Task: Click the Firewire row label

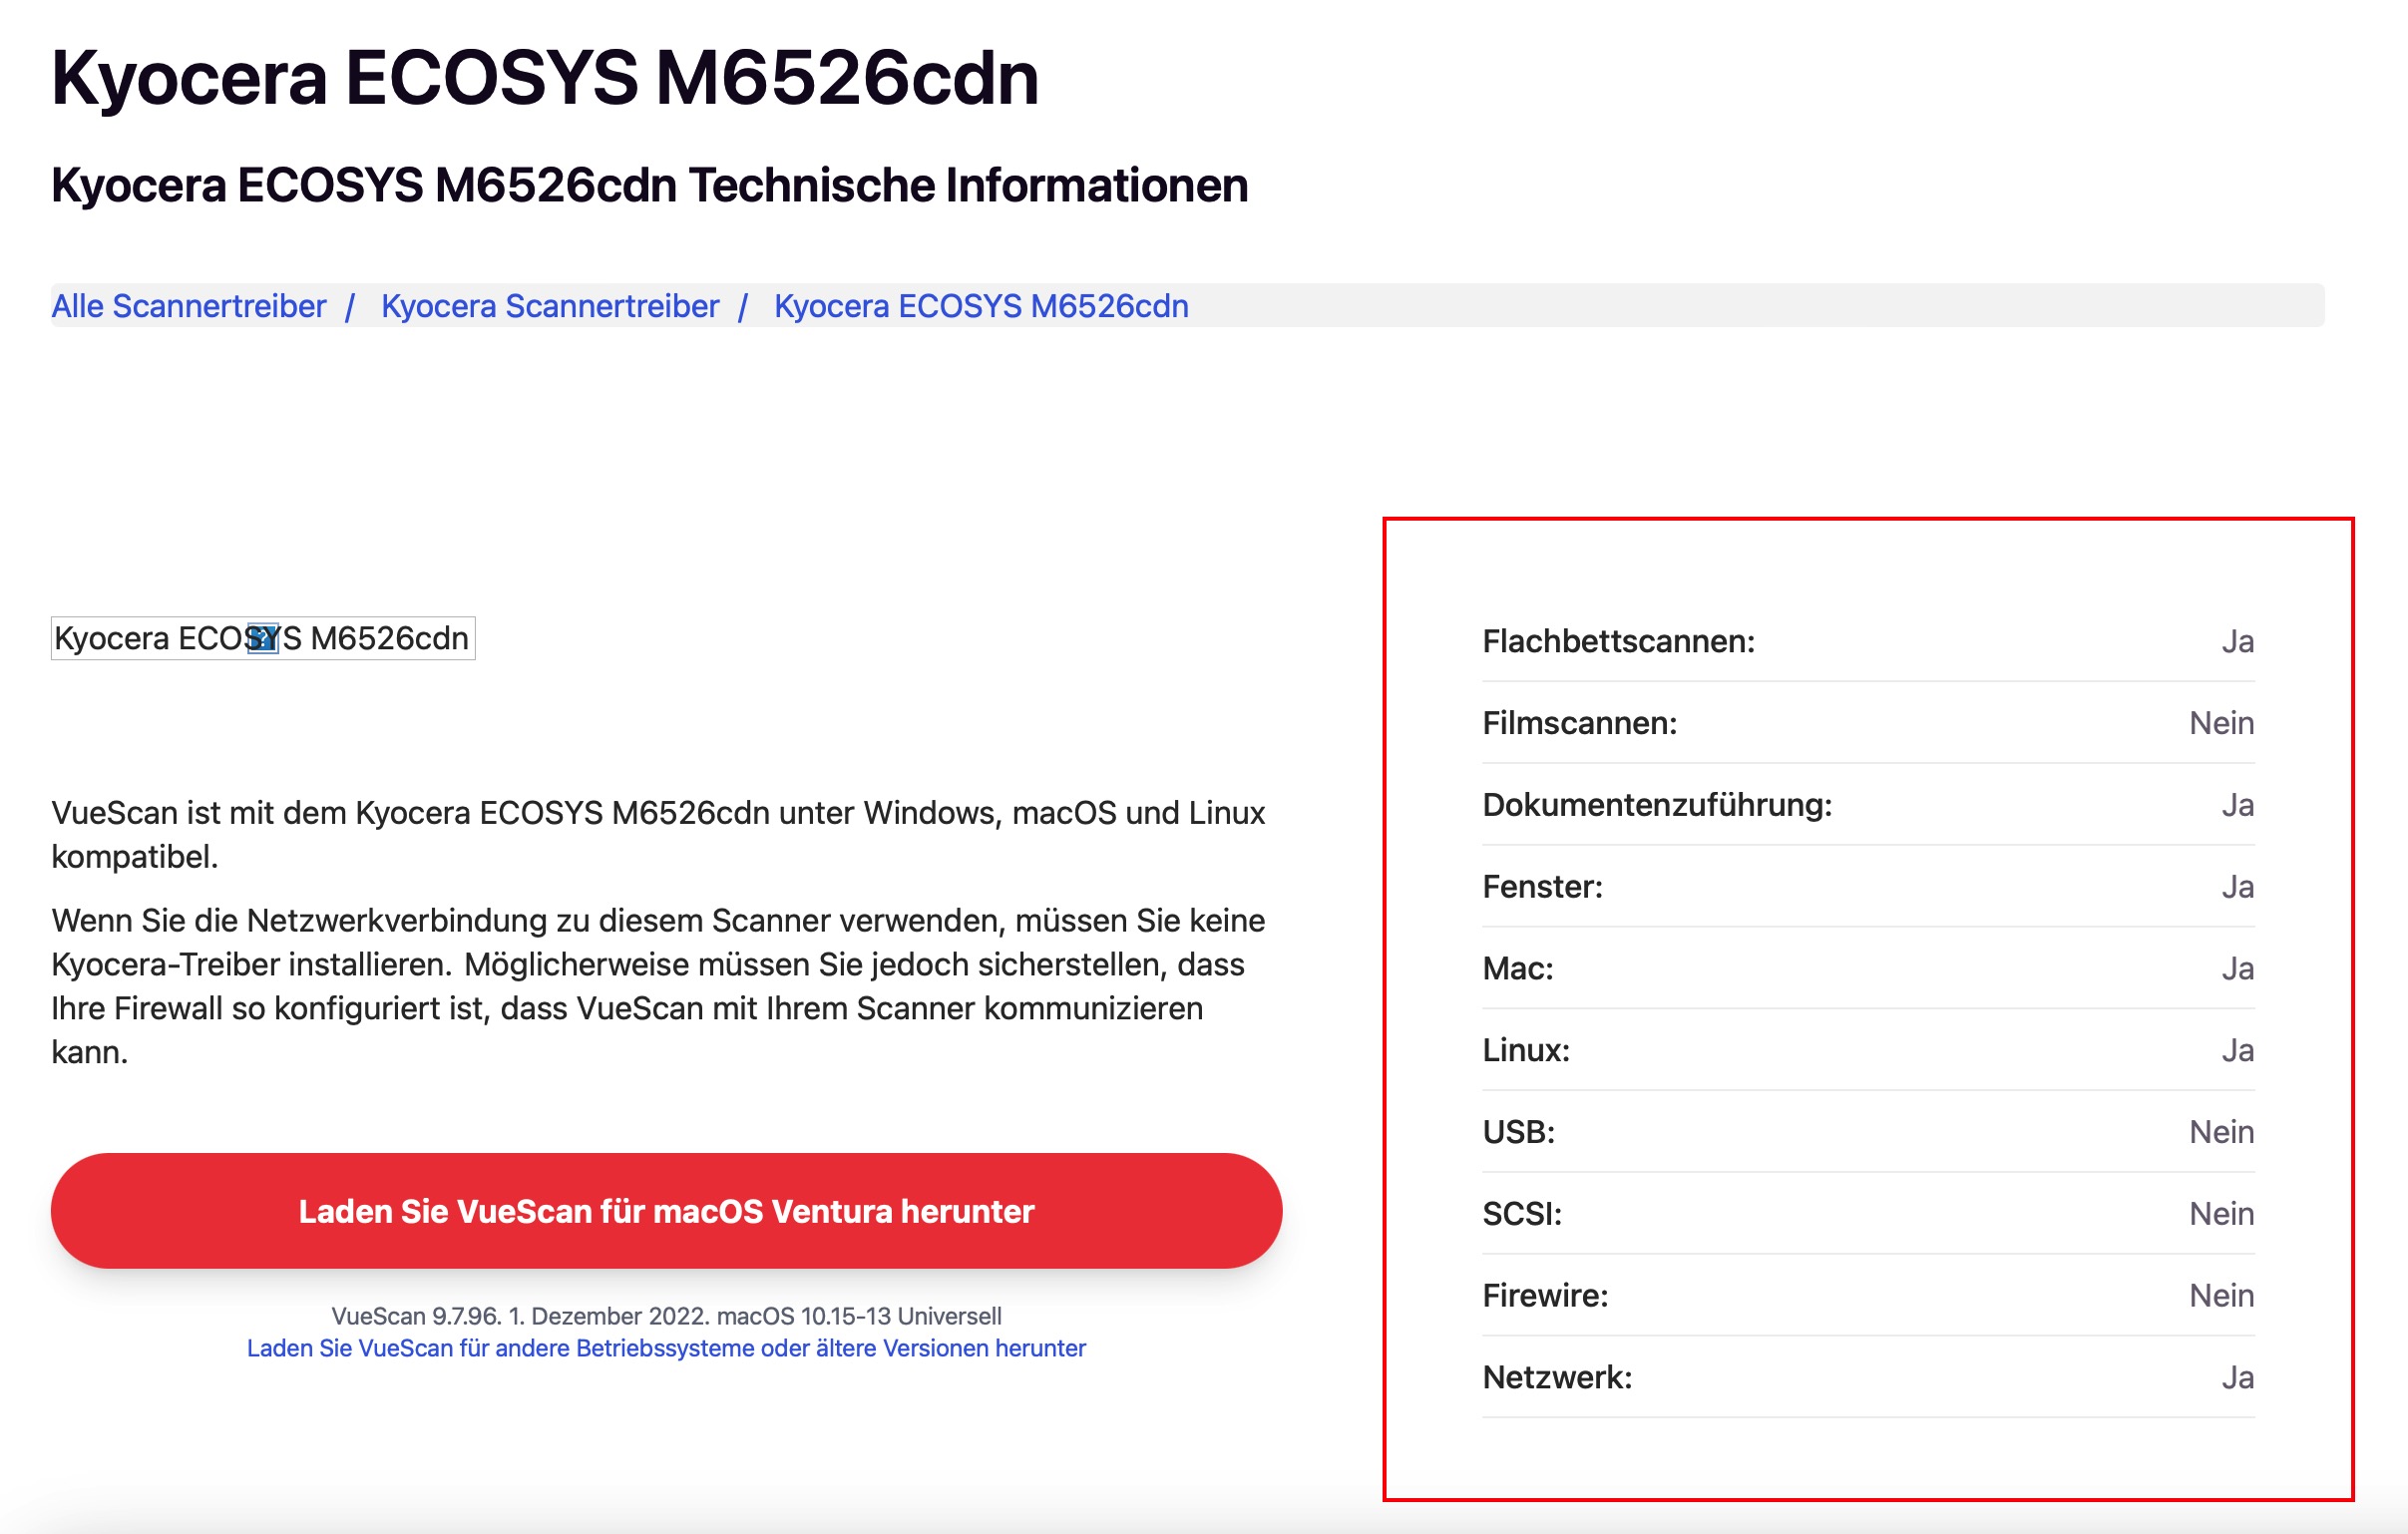Action: 1545,1296
